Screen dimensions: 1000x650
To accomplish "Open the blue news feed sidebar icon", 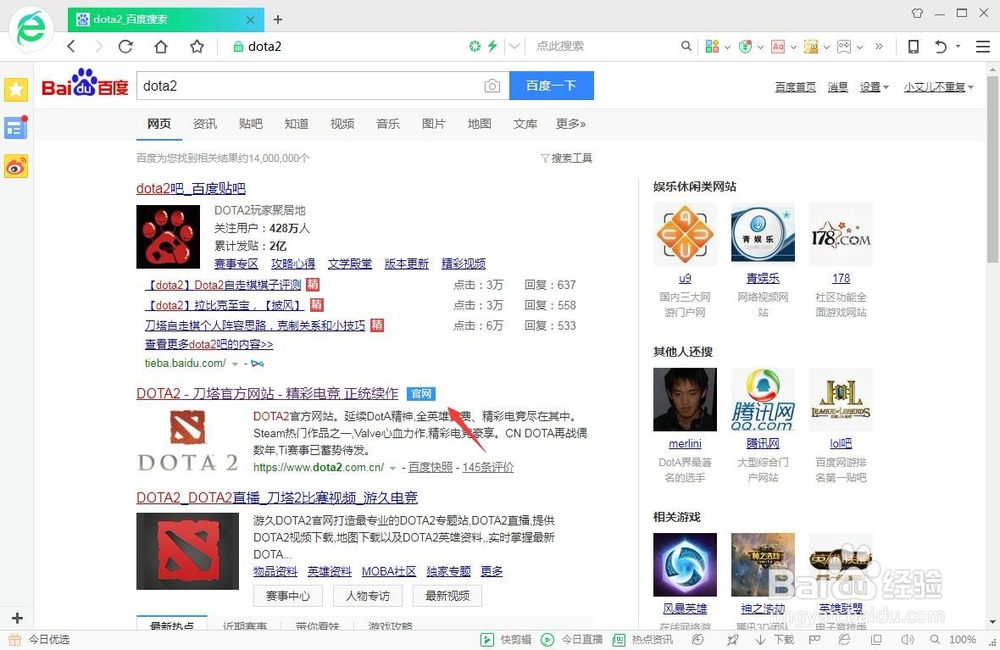I will pyautogui.click(x=16, y=128).
